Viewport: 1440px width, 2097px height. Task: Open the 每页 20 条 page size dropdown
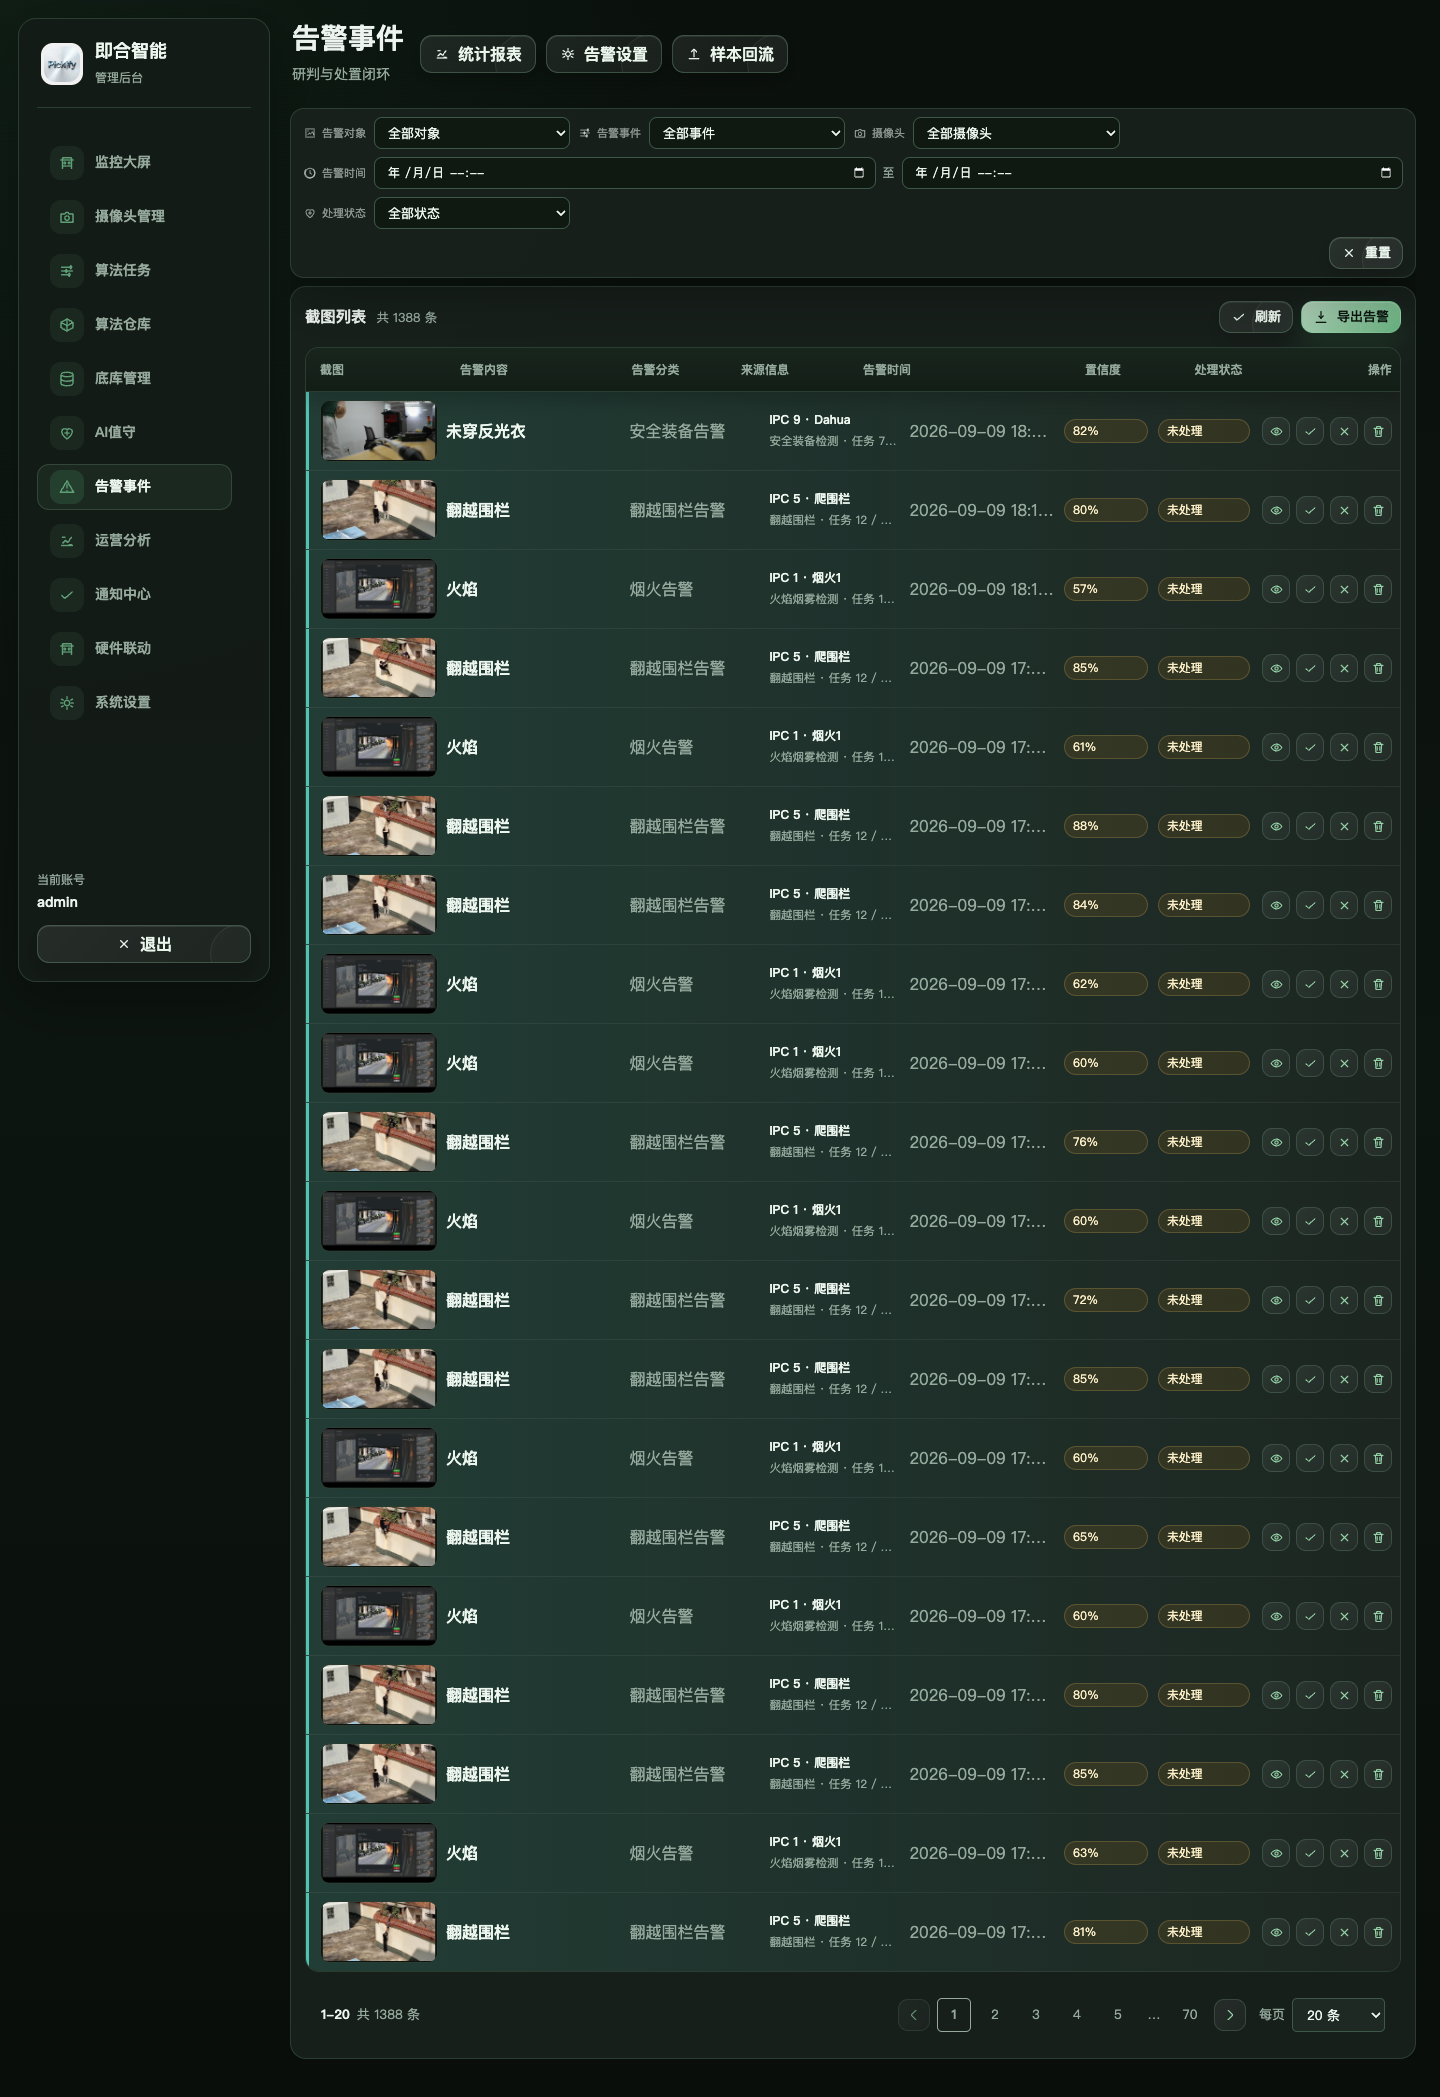pos(1339,2015)
